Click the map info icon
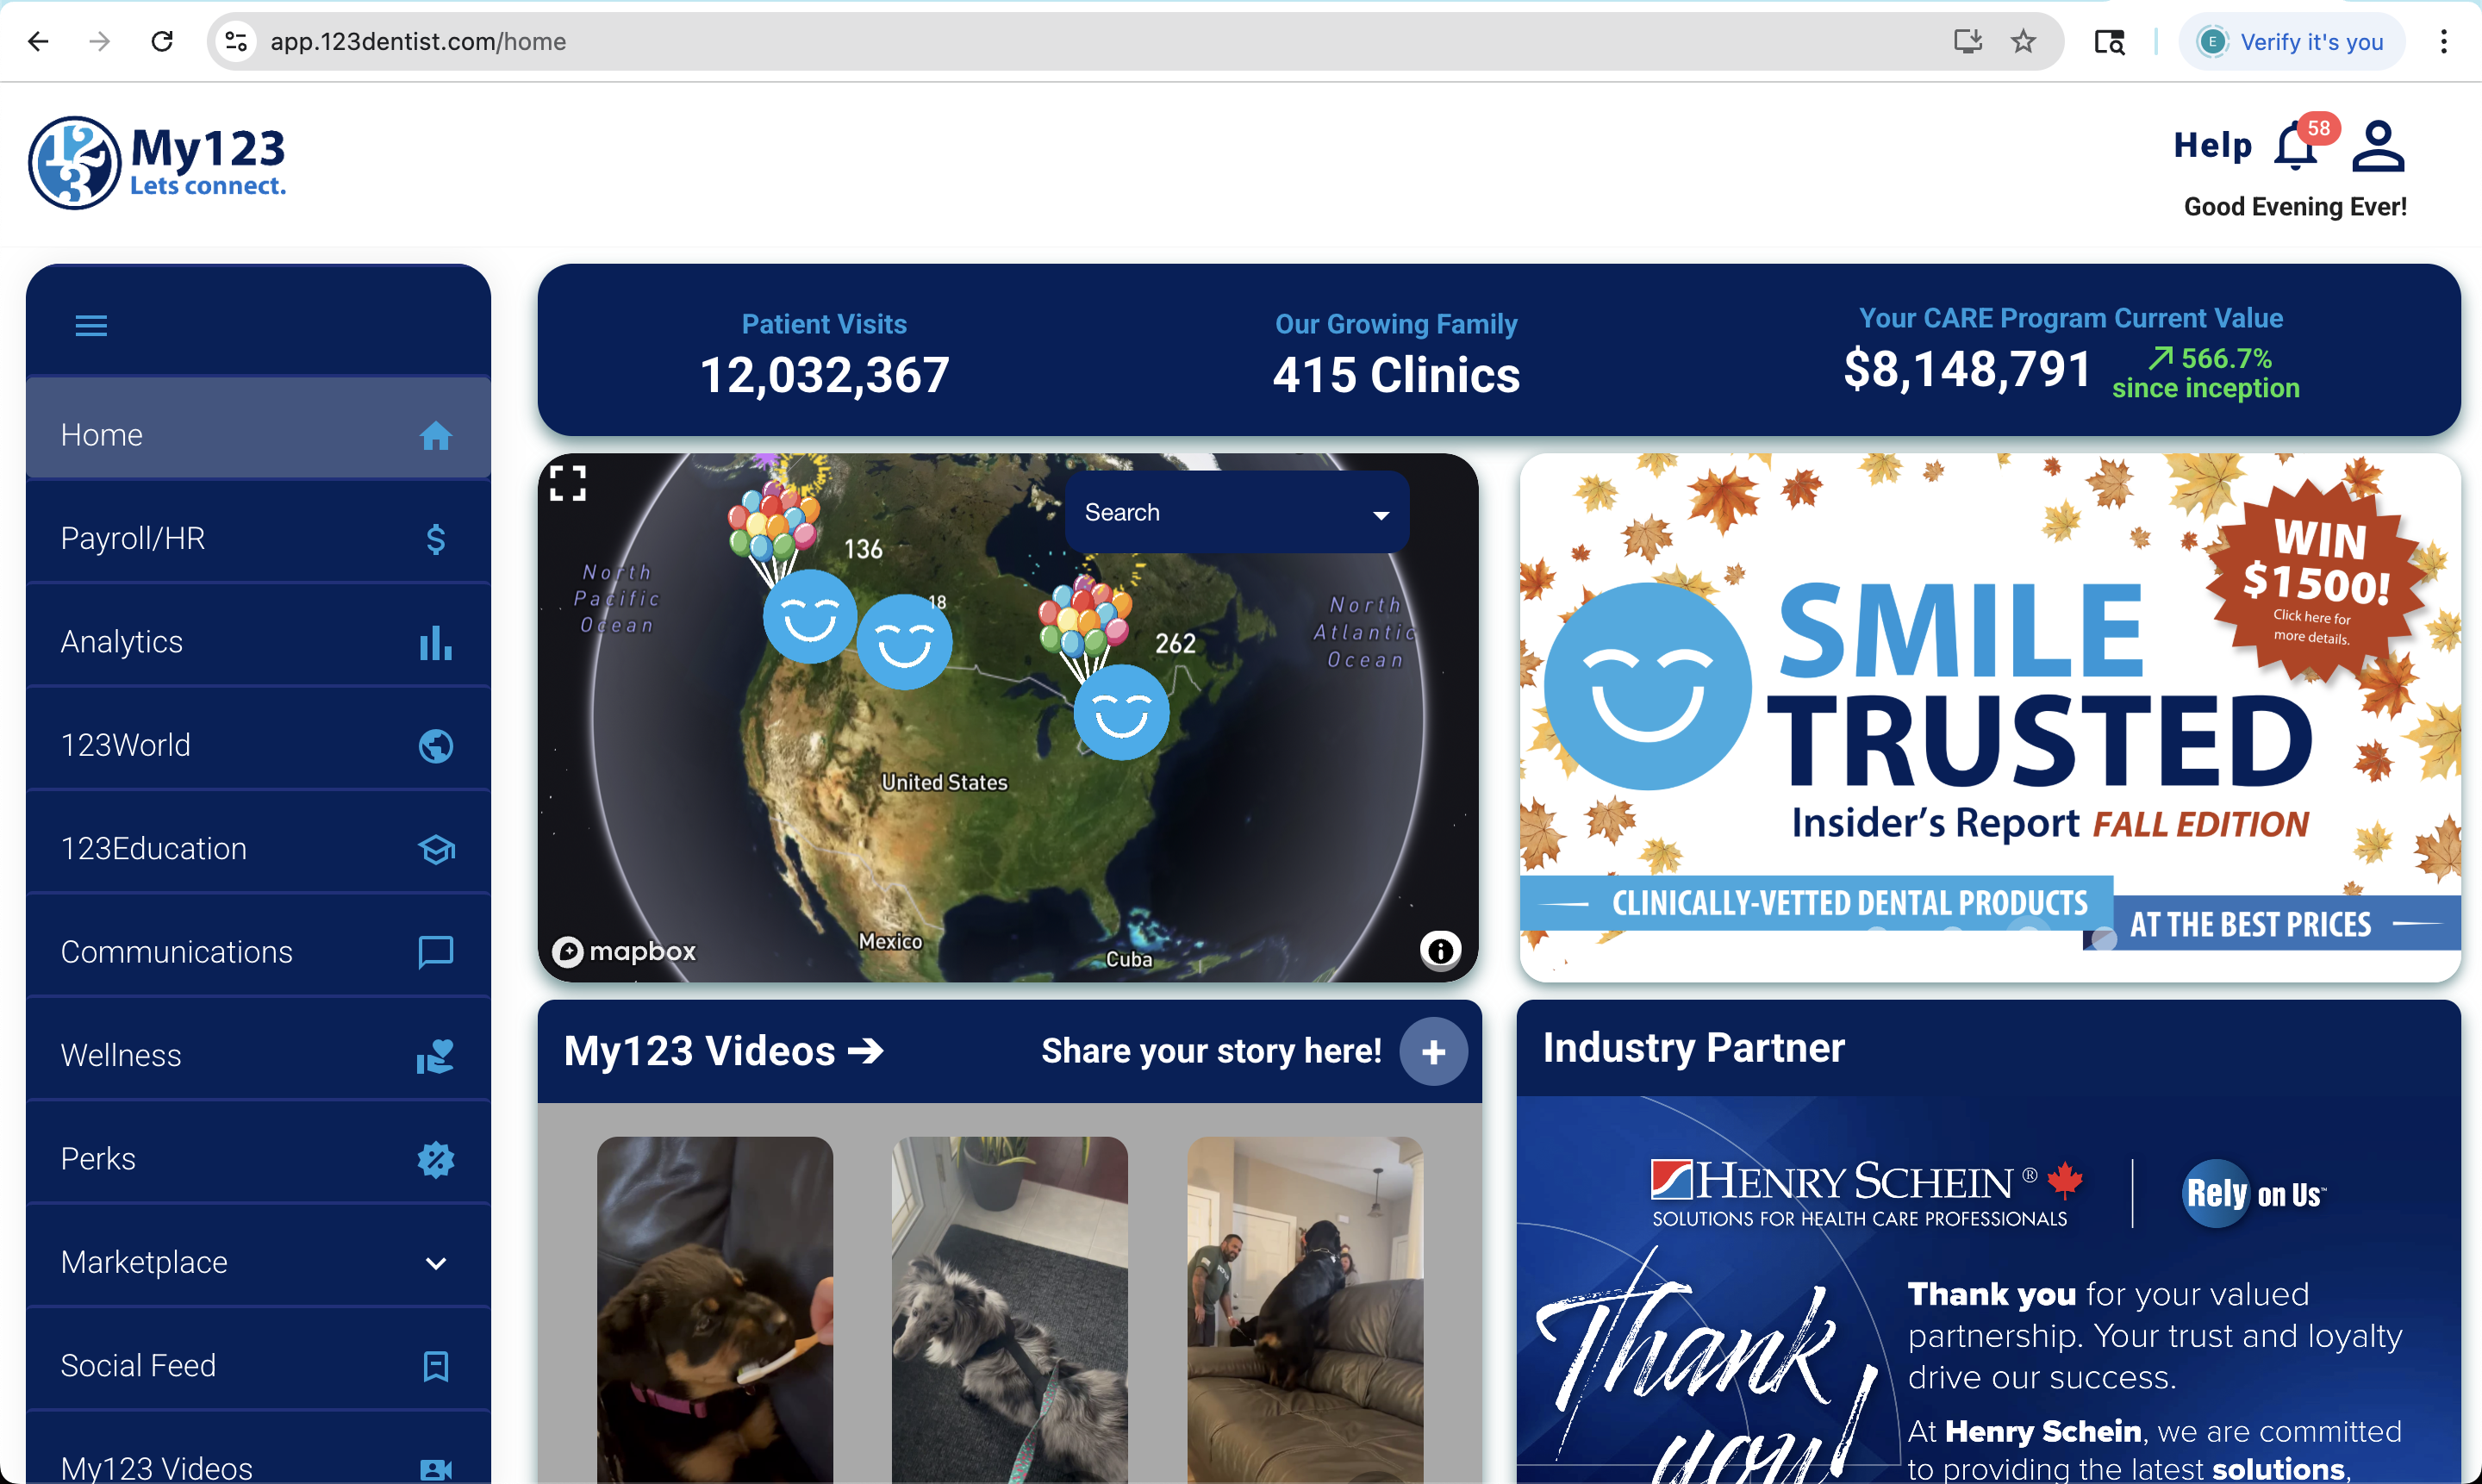The width and height of the screenshot is (2482, 1484). [1440, 949]
